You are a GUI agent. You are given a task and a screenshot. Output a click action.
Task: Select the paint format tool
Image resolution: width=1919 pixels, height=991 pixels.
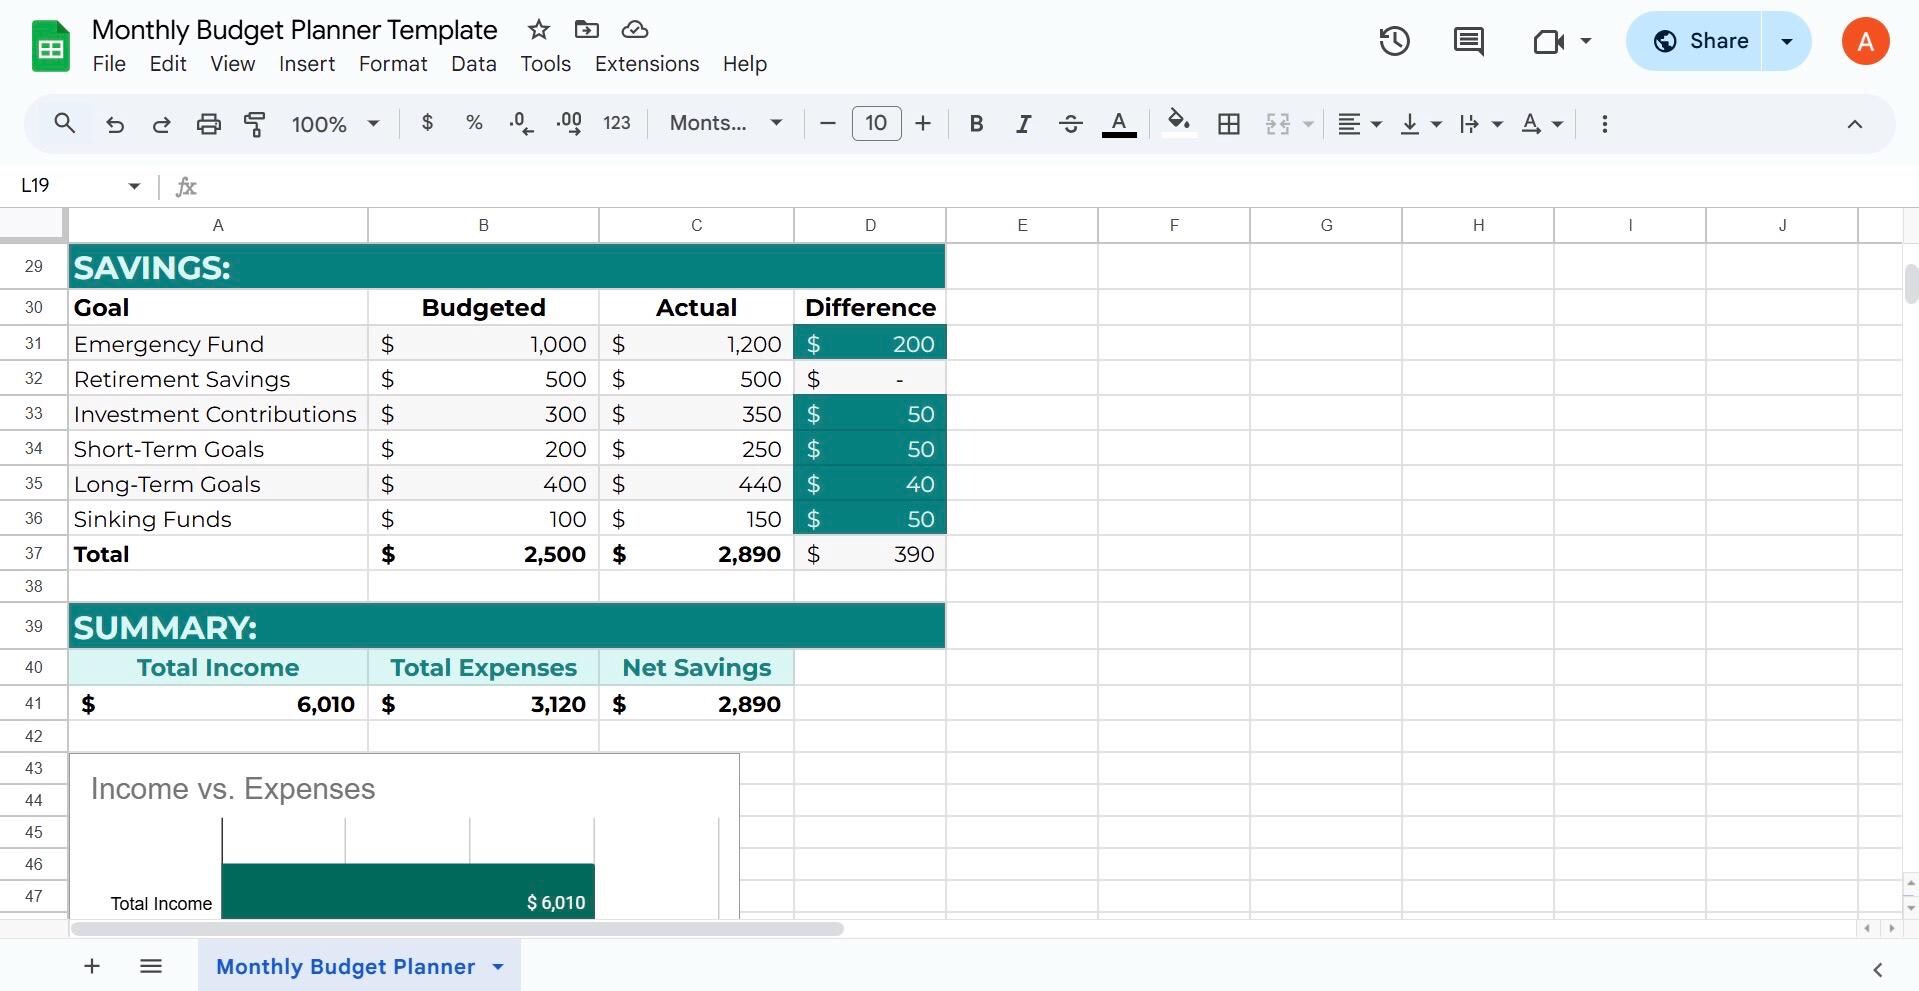[254, 123]
